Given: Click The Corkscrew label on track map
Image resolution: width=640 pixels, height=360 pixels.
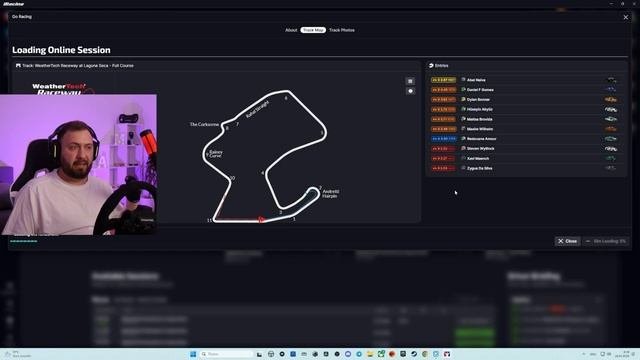Looking at the screenshot, I should [x=204, y=124].
